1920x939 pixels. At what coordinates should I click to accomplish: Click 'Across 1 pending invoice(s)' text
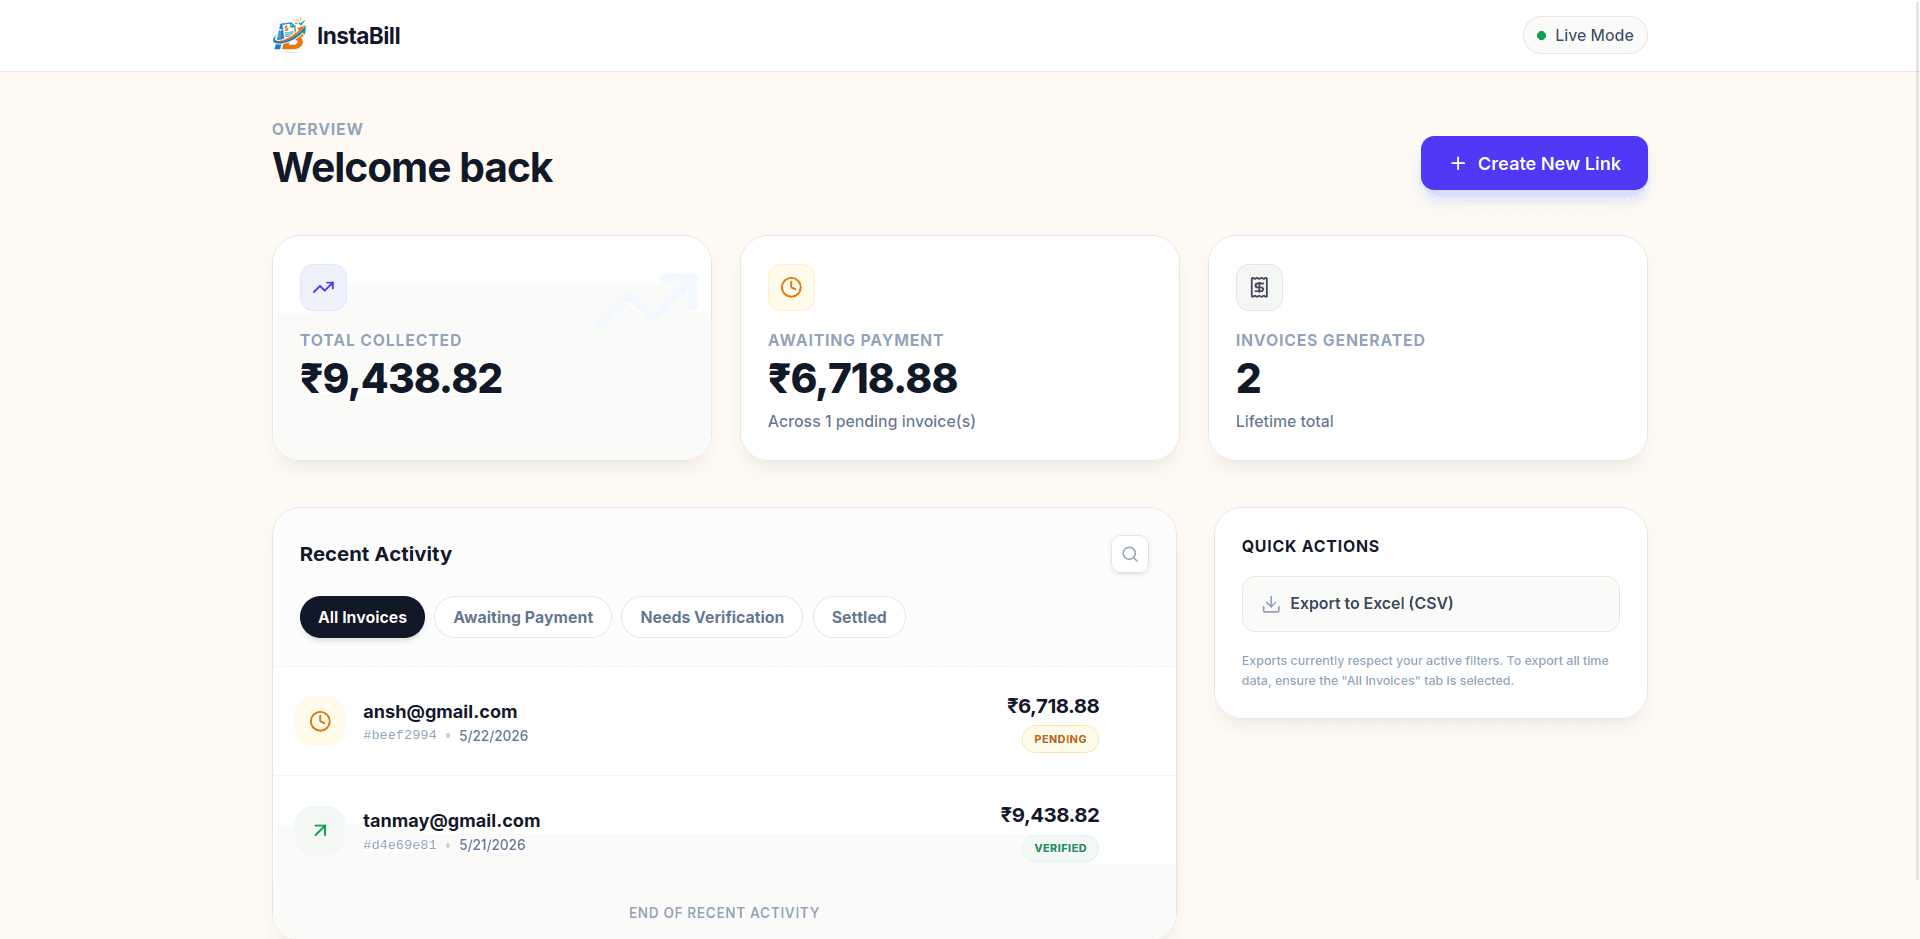(872, 421)
